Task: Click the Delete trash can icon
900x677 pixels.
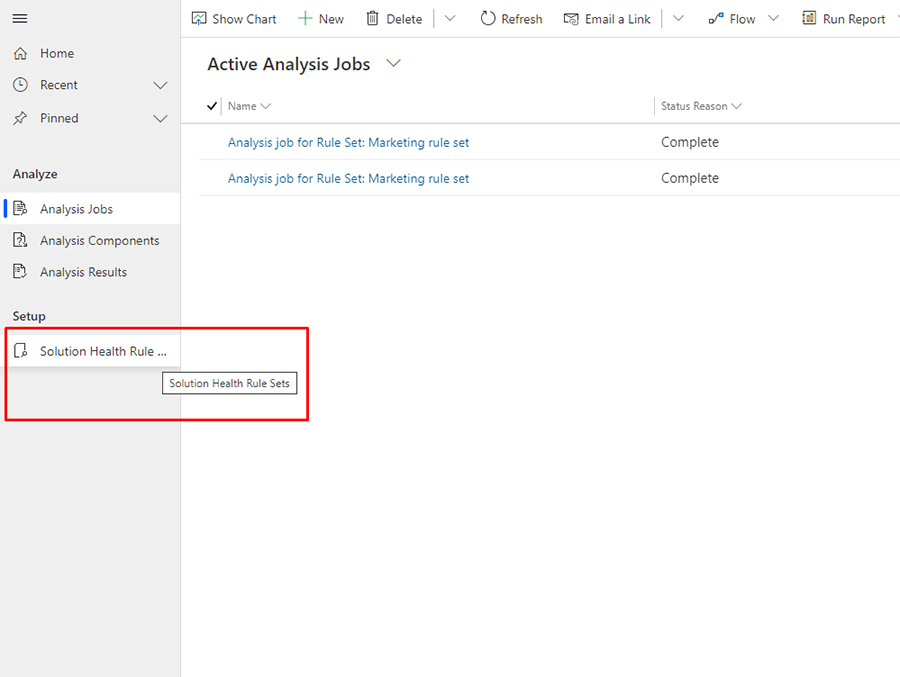Action: 373,18
